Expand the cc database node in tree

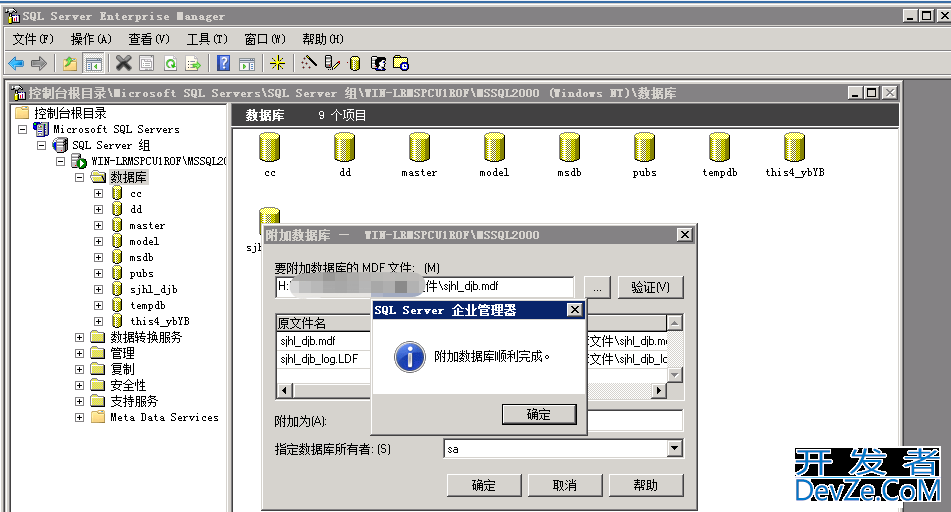(98, 194)
